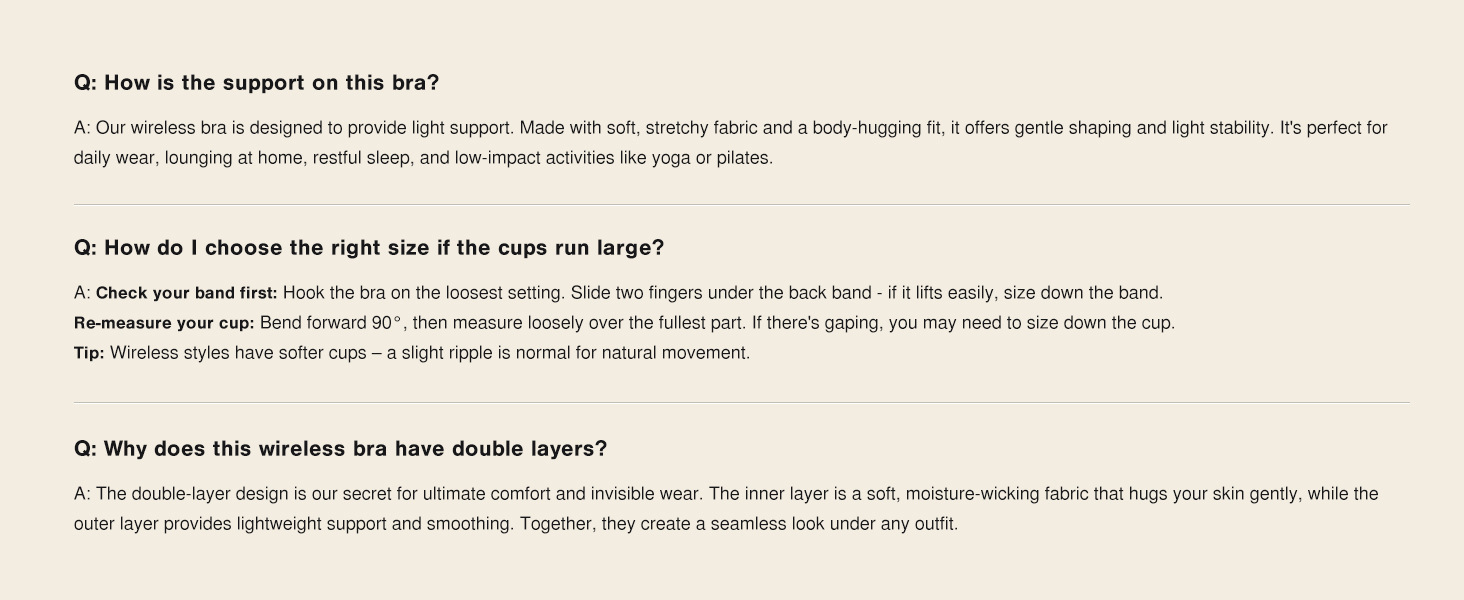Select the question about bra support
1464x600 pixels.
(x=256, y=83)
